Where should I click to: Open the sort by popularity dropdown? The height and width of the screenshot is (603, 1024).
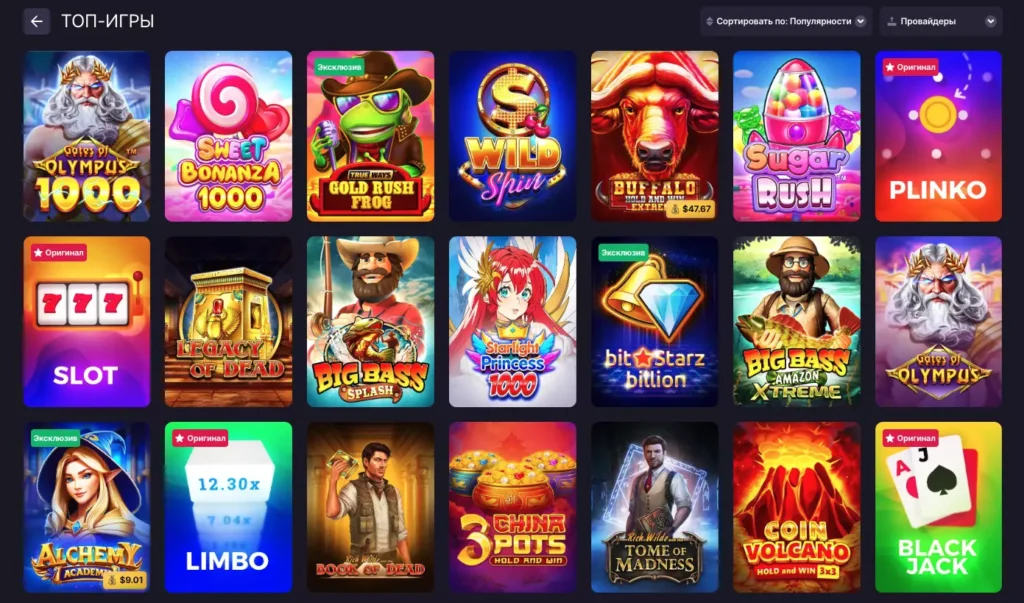[x=786, y=22]
